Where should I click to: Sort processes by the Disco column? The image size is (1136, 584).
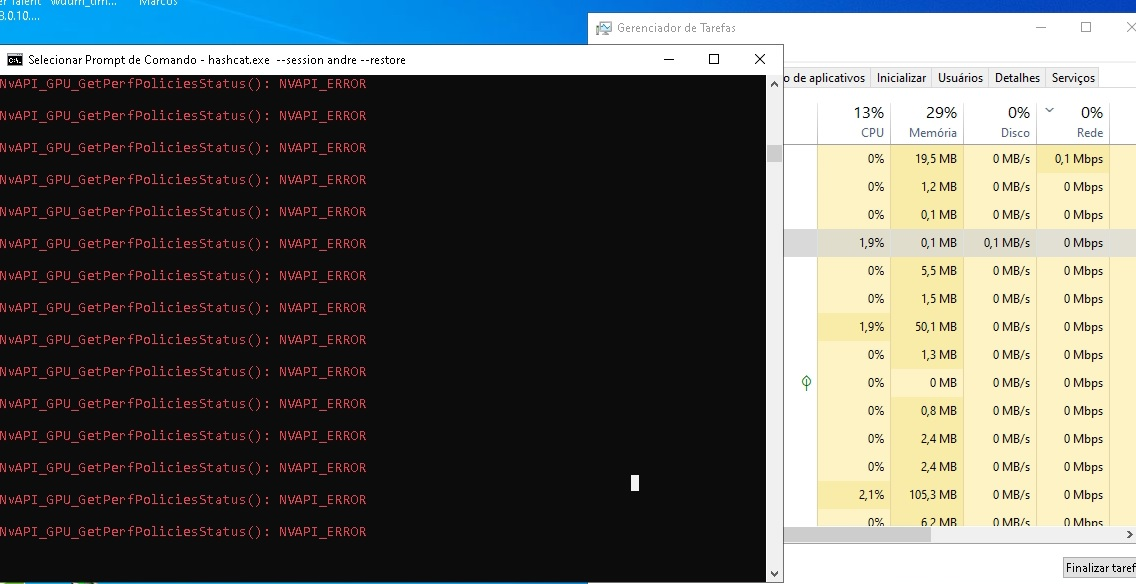pyautogui.click(x=1014, y=122)
